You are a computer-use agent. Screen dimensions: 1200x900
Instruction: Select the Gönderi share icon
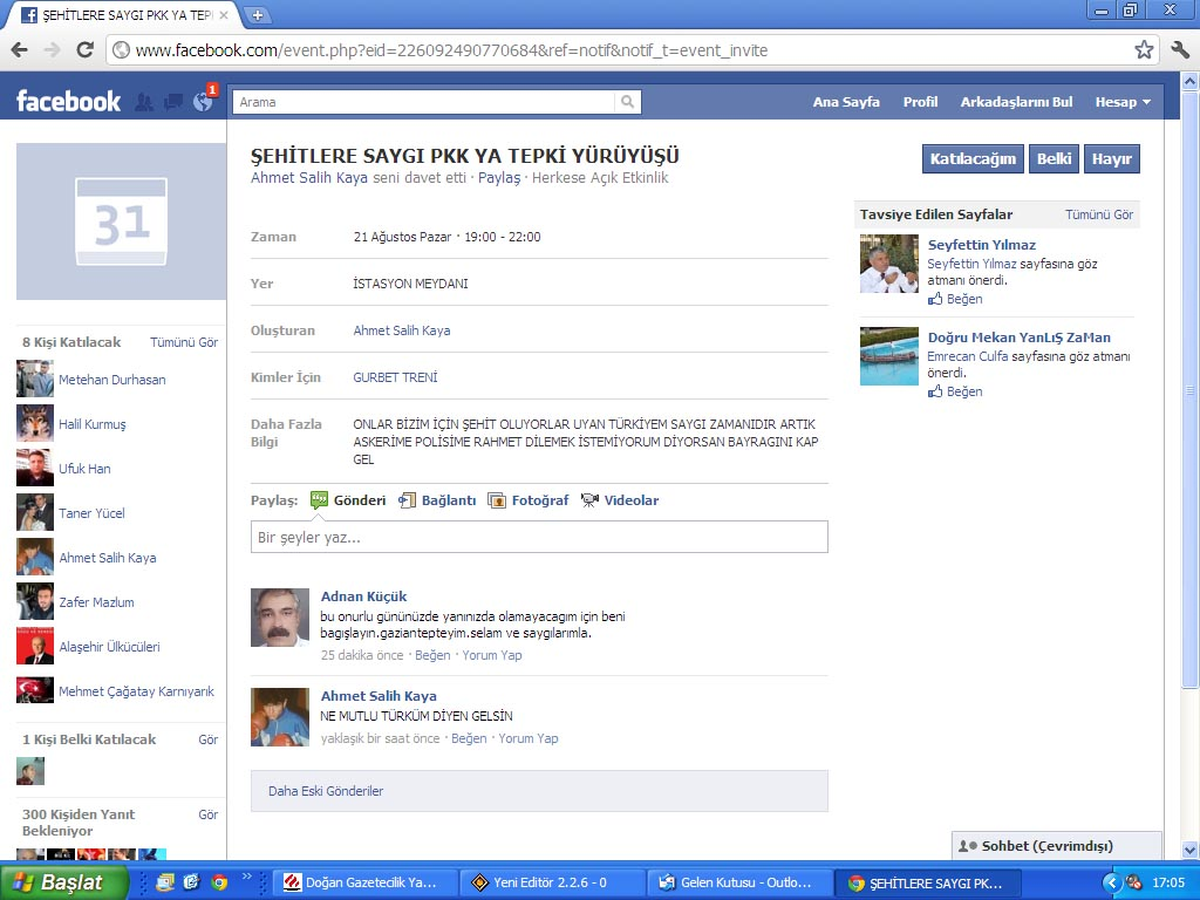coord(320,500)
